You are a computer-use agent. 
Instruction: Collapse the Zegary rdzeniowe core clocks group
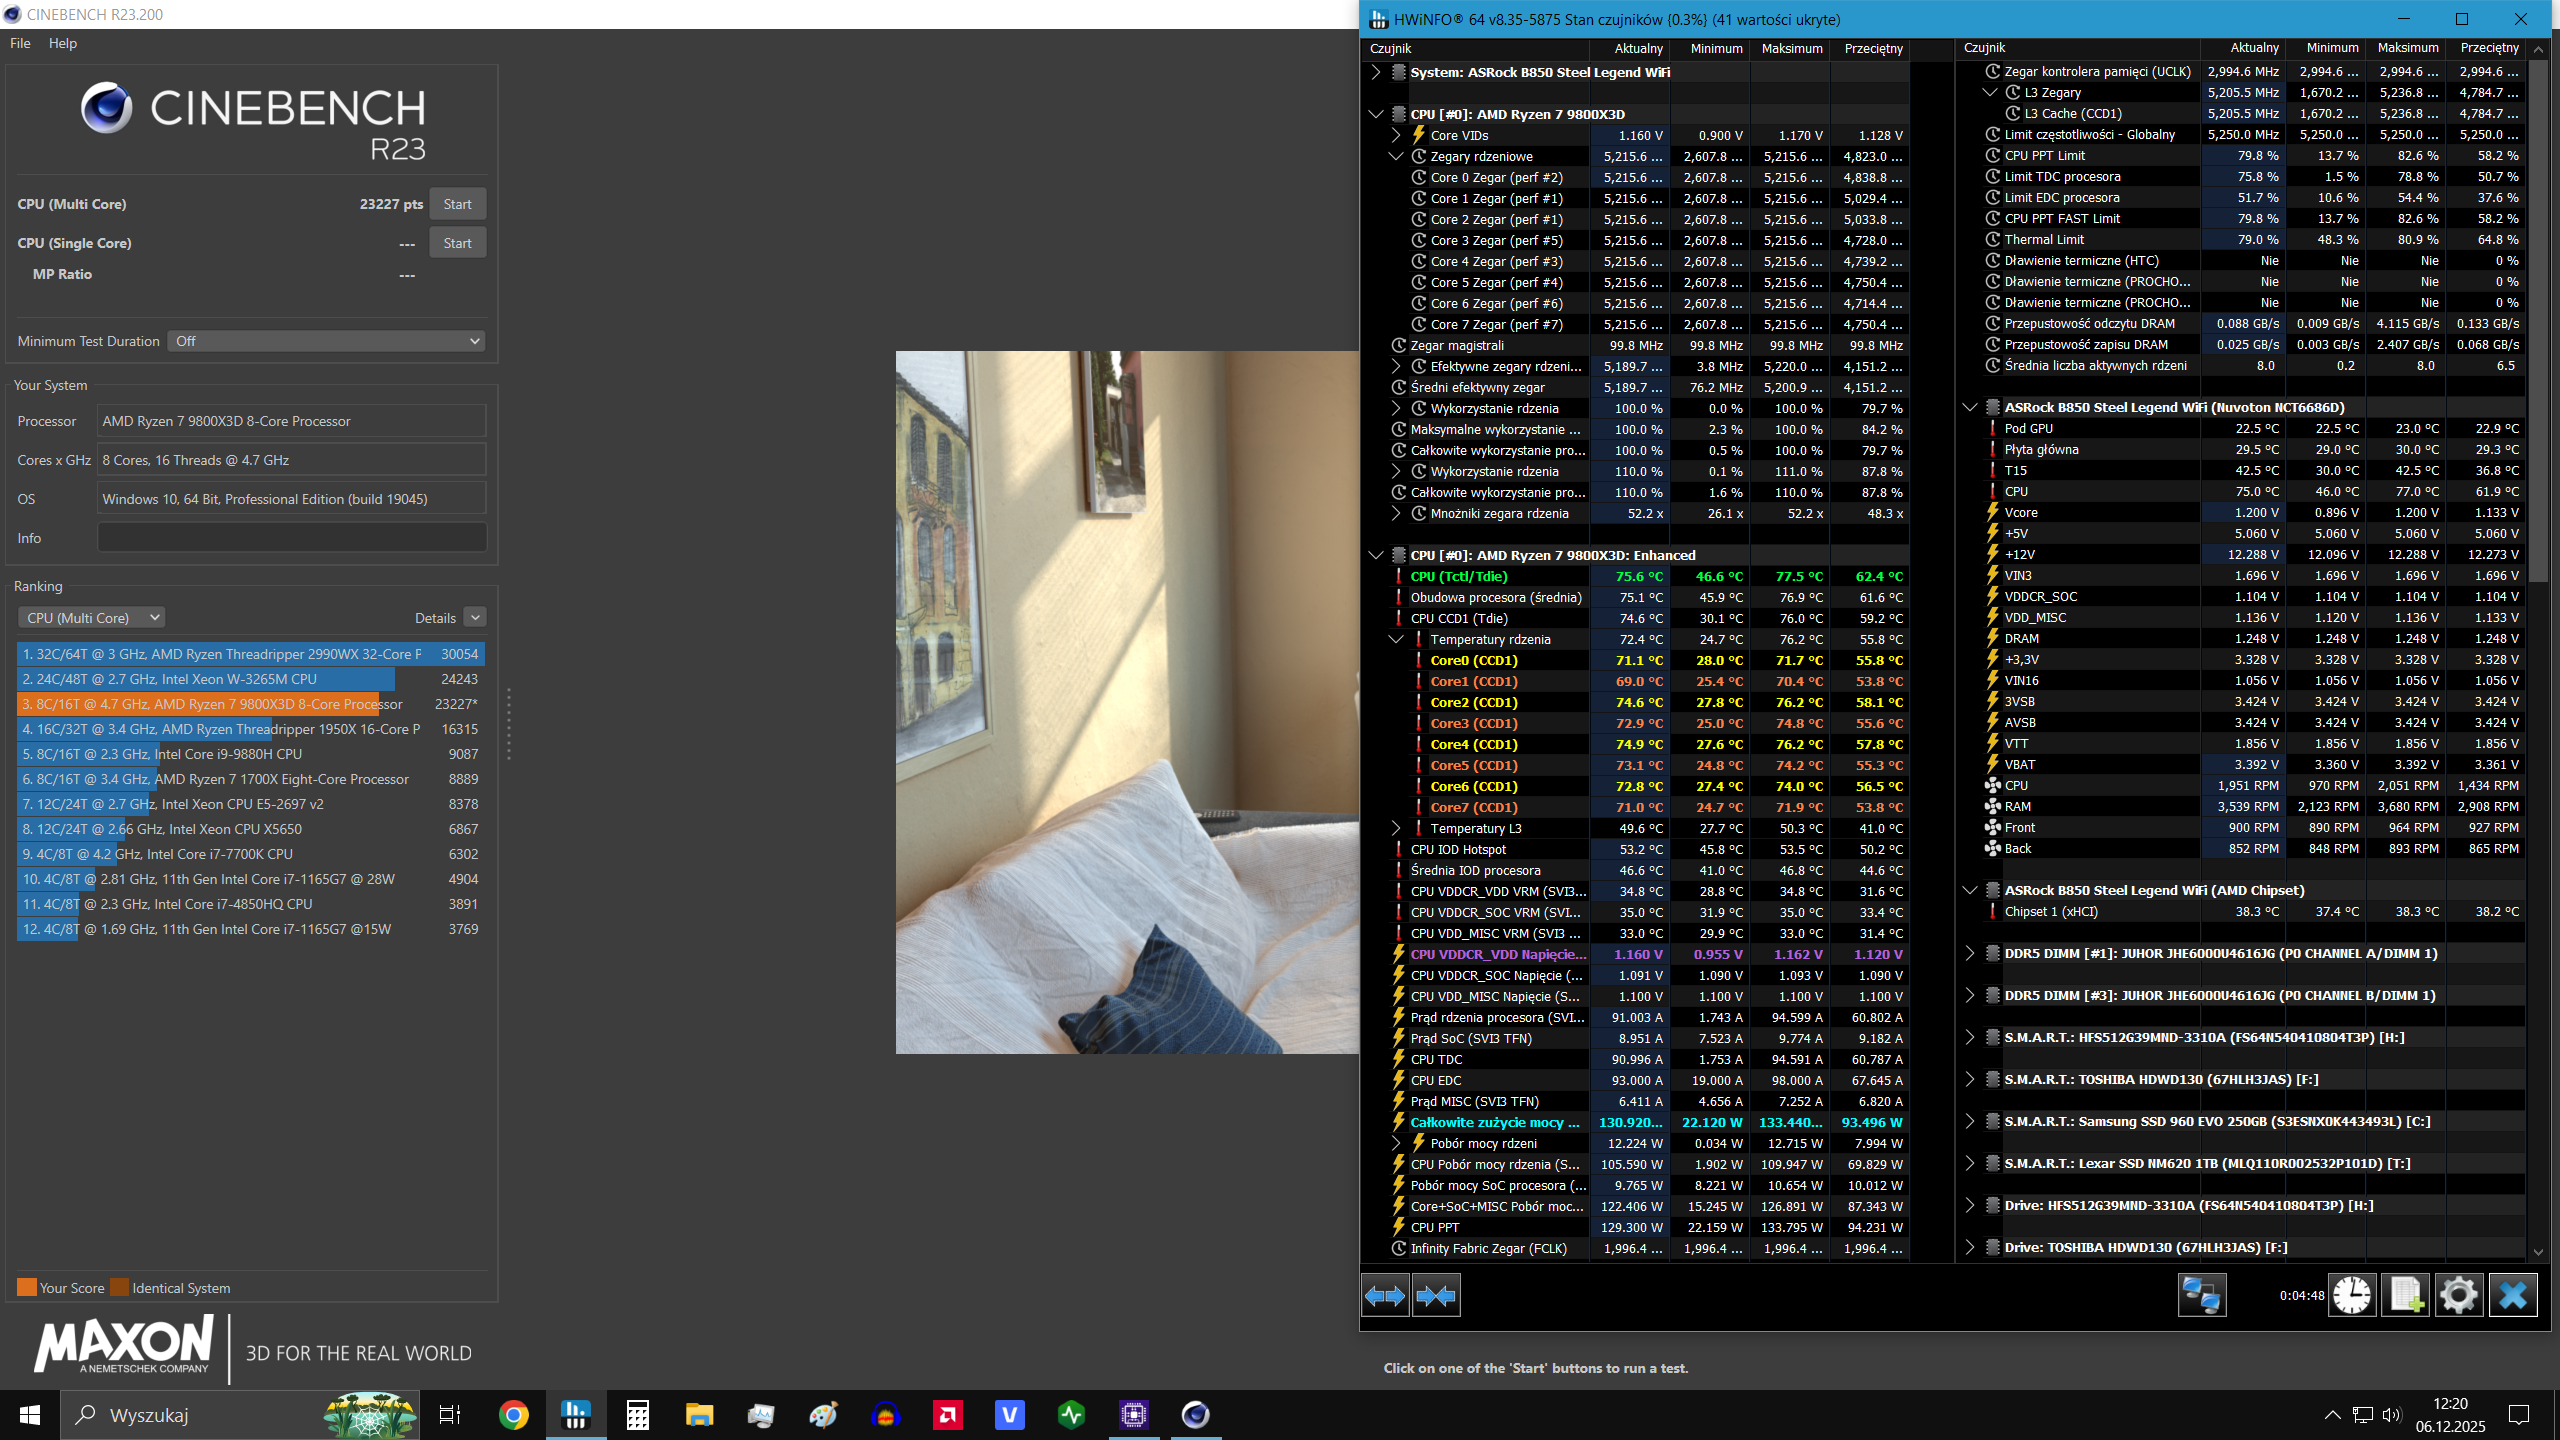(1396, 157)
